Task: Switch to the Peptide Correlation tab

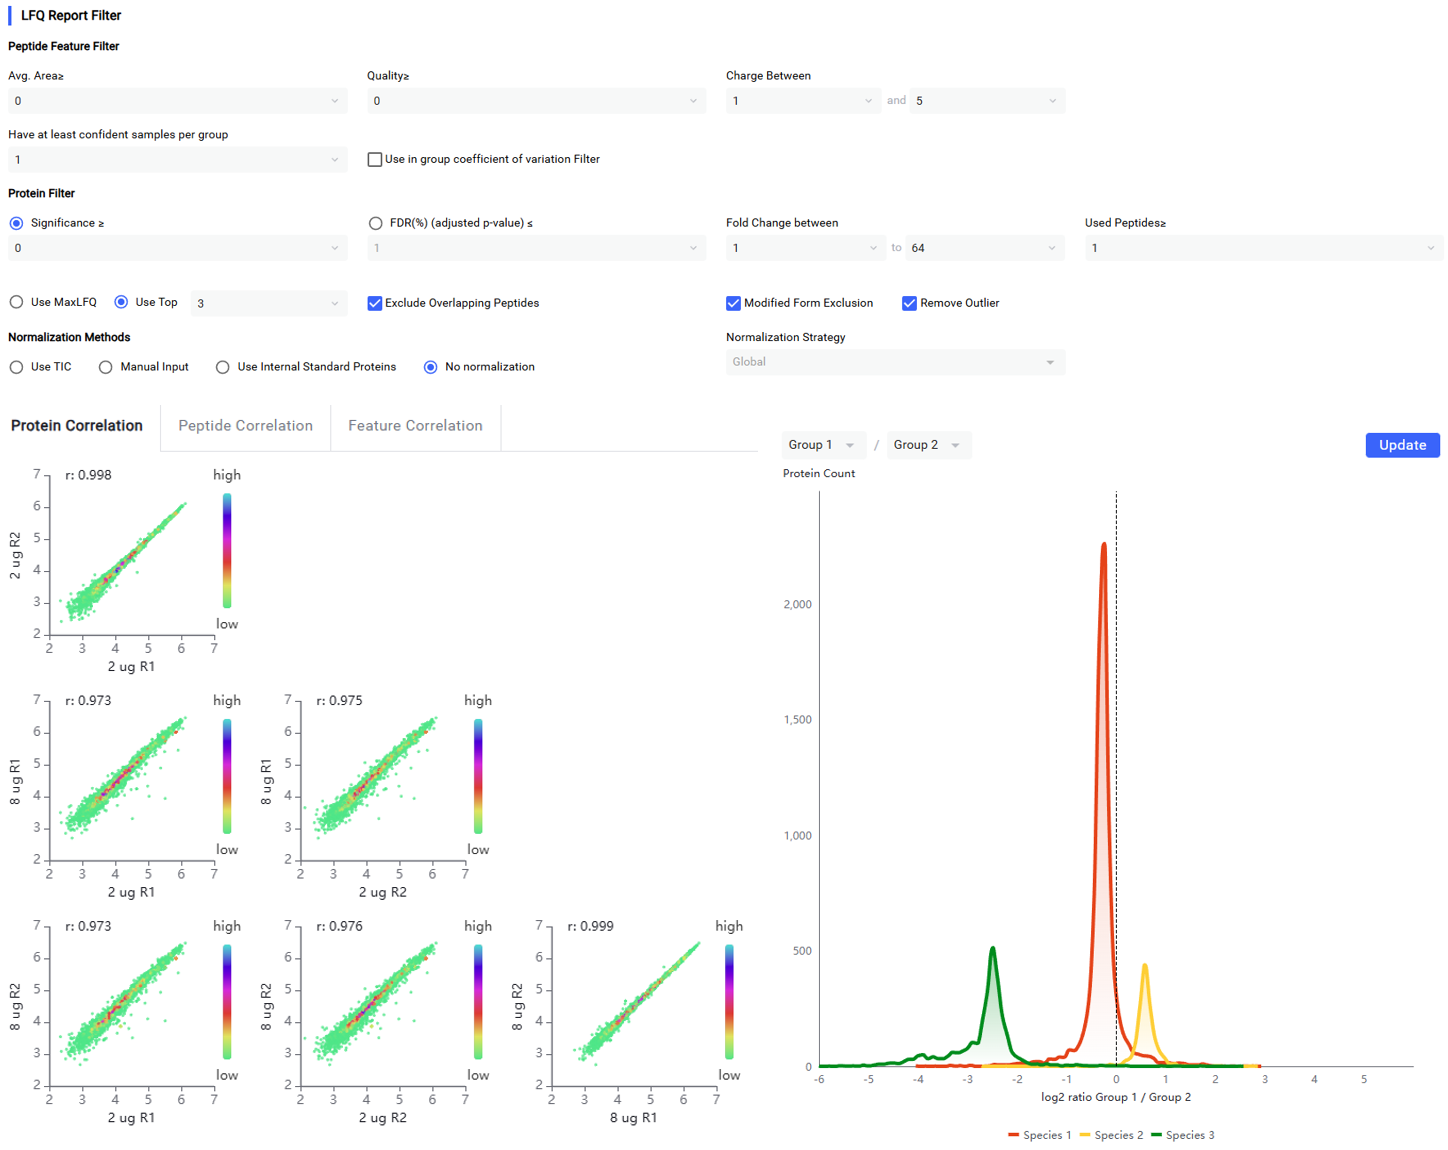Action: (245, 426)
